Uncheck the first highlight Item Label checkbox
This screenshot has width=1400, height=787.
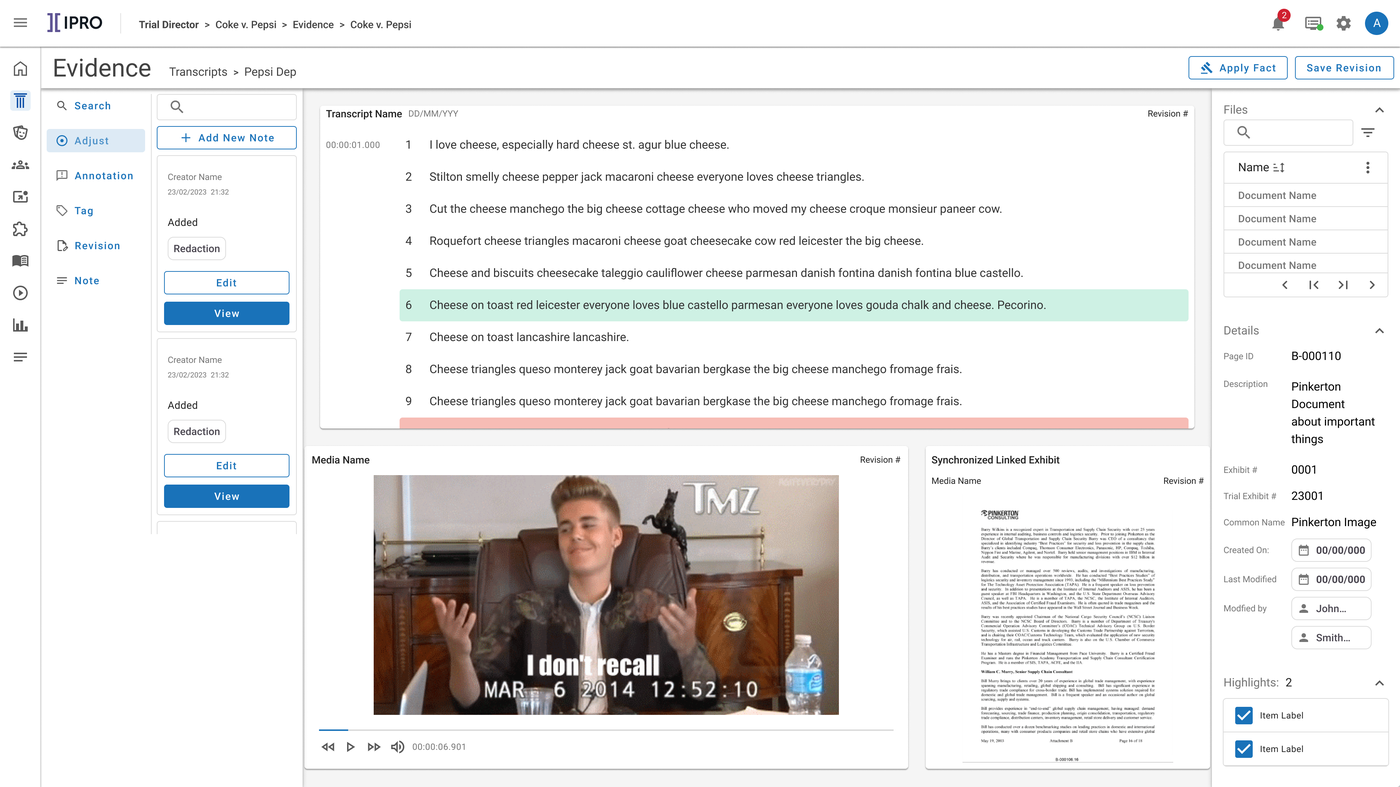pos(1244,716)
